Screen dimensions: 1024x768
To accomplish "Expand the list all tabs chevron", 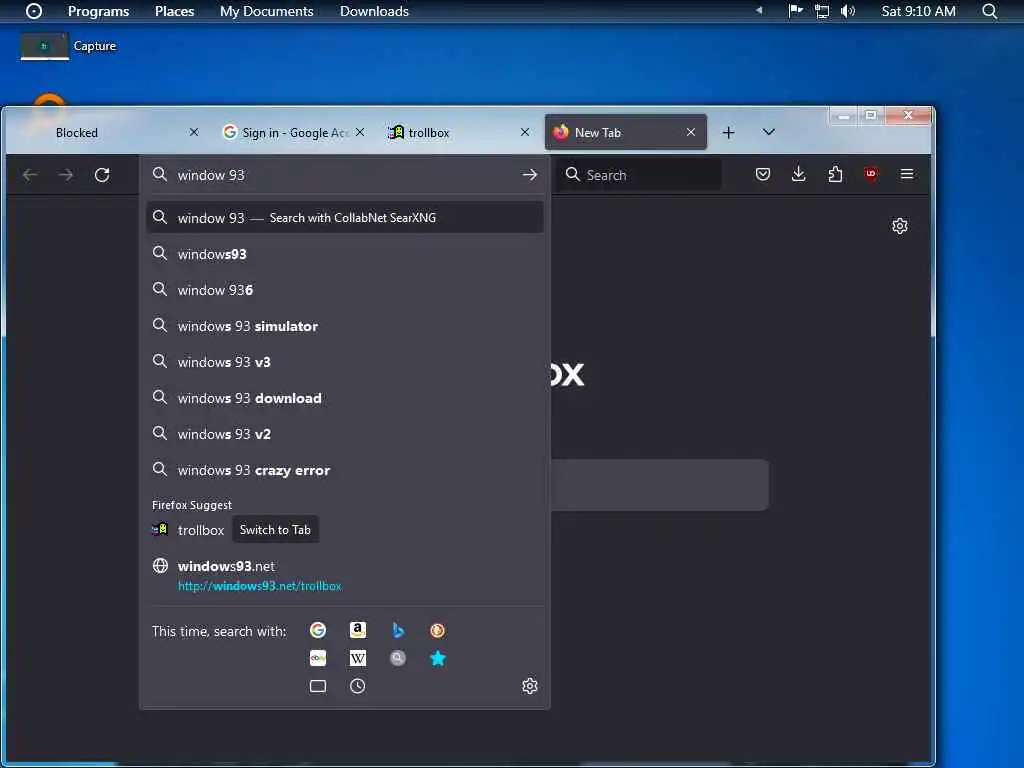I will tap(769, 133).
